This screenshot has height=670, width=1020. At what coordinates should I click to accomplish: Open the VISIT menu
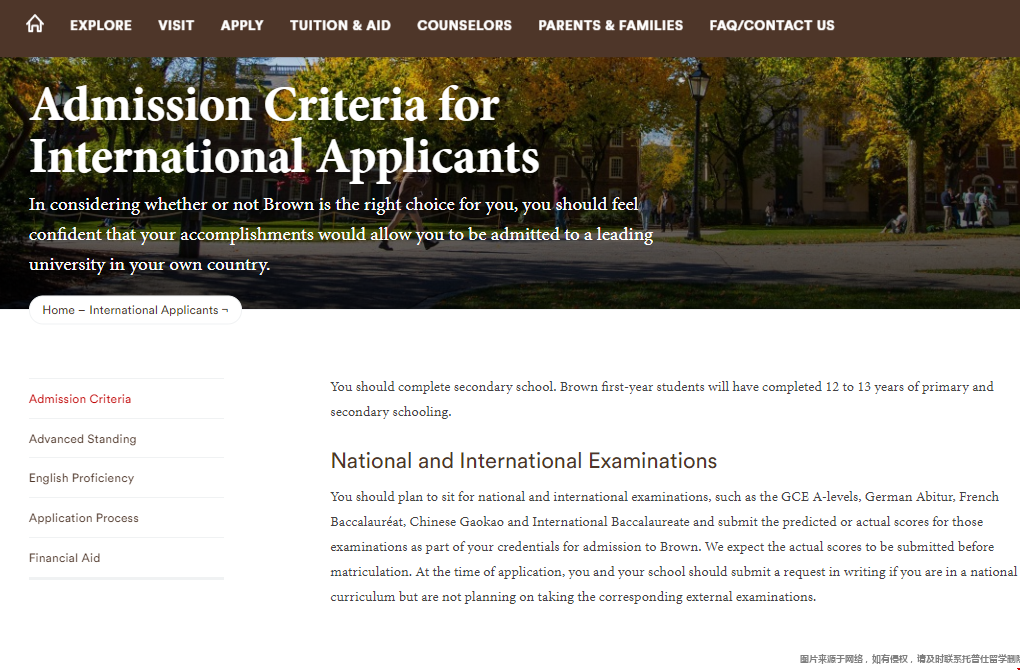click(x=176, y=25)
